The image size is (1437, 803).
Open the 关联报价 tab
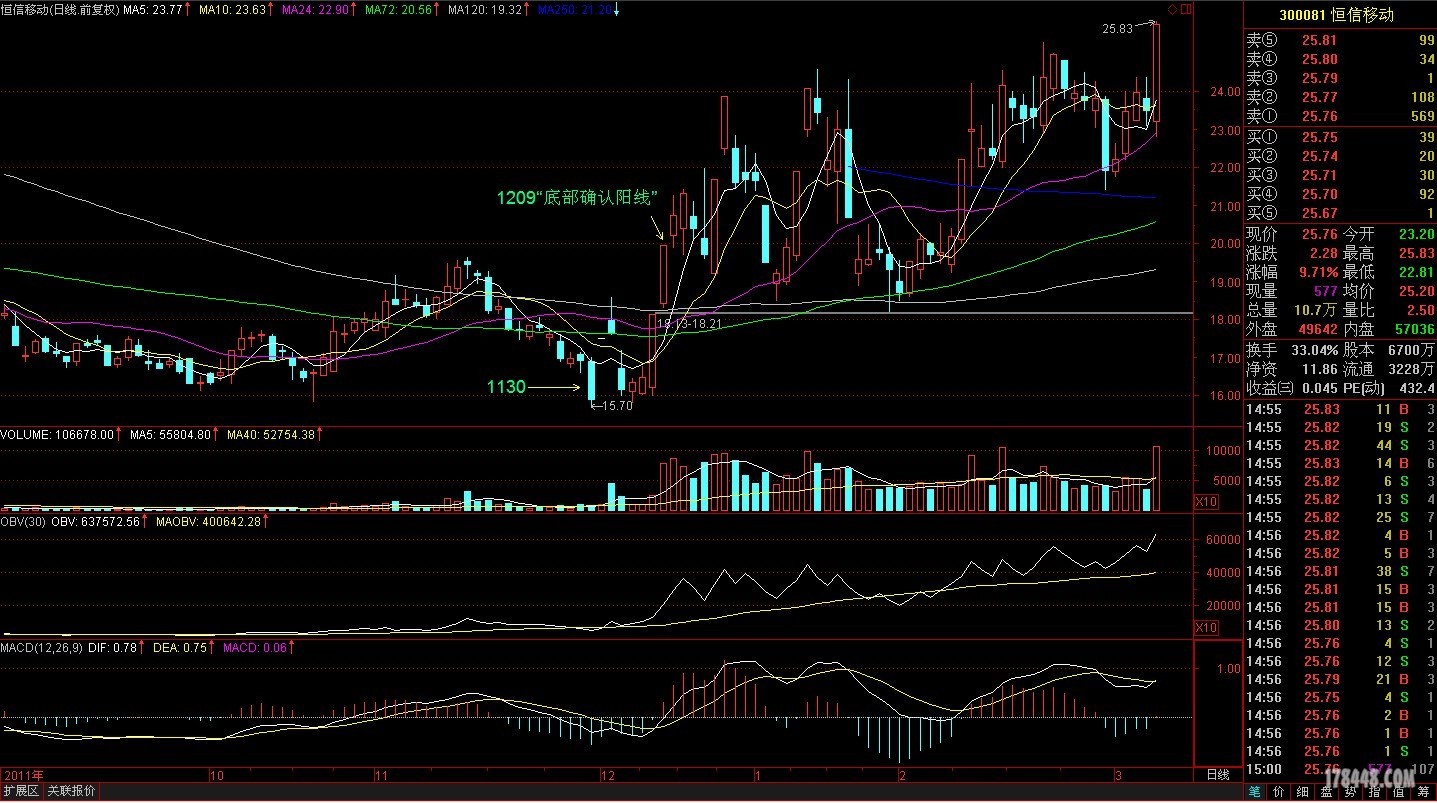70,791
